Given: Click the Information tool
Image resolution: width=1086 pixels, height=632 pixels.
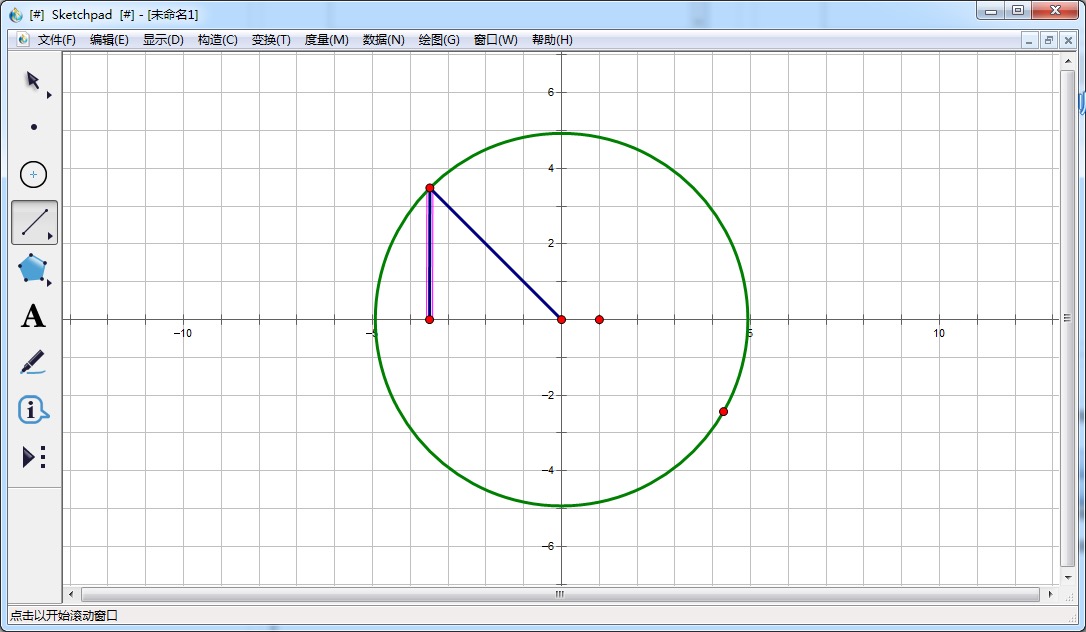Looking at the screenshot, I should coord(33,410).
